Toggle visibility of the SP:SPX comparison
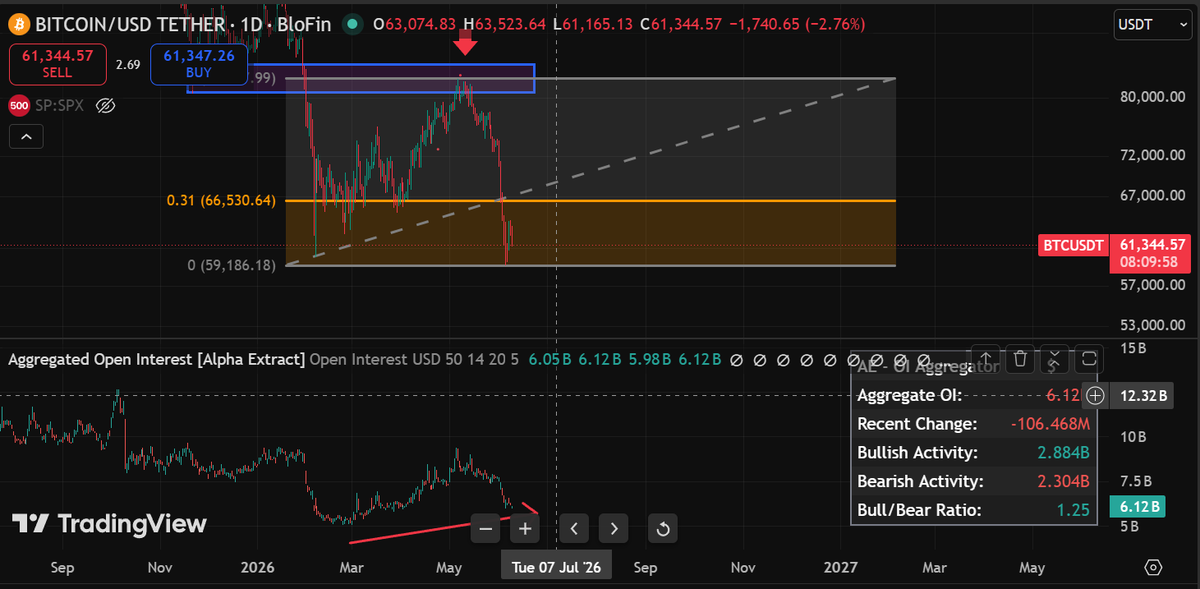Viewport: 1200px width, 589px height. coord(107,105)
